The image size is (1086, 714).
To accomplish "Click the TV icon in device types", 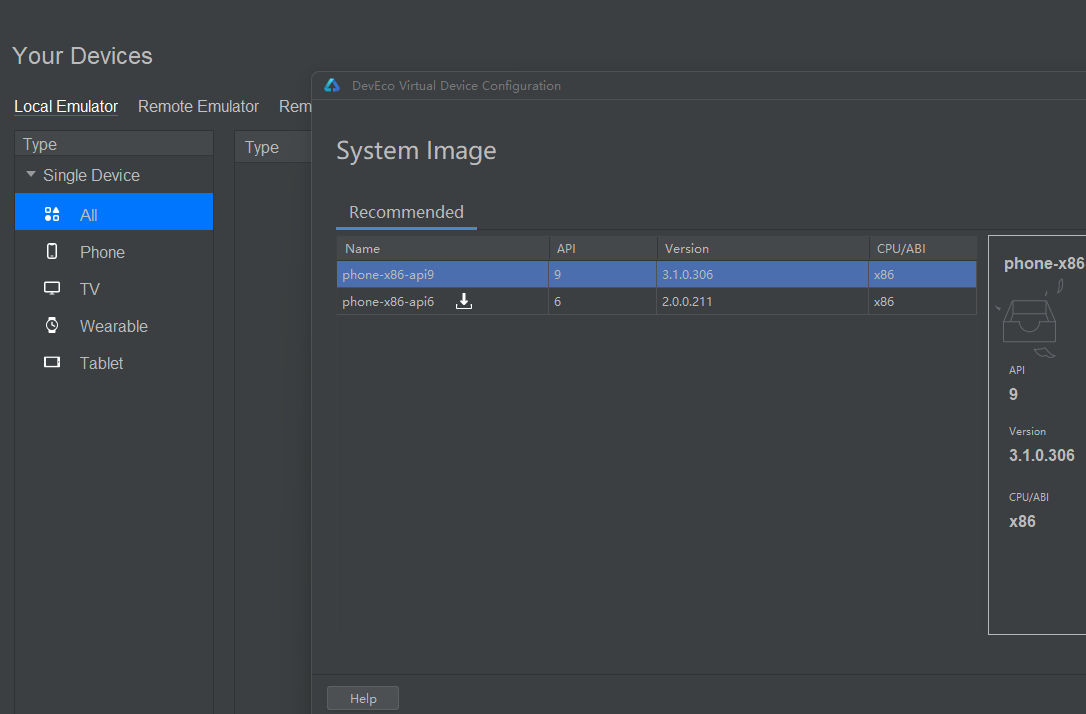I will 52,288.
